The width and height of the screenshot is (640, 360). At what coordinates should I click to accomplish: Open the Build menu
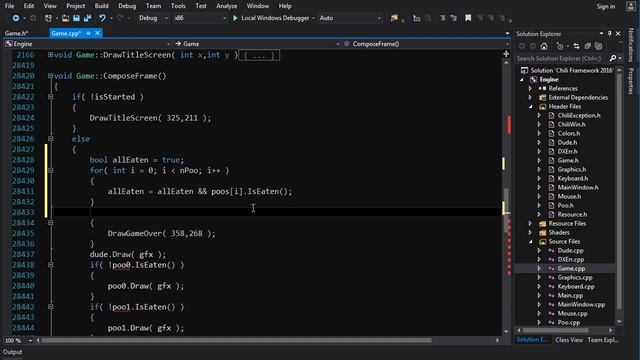(x=101, y=6)
